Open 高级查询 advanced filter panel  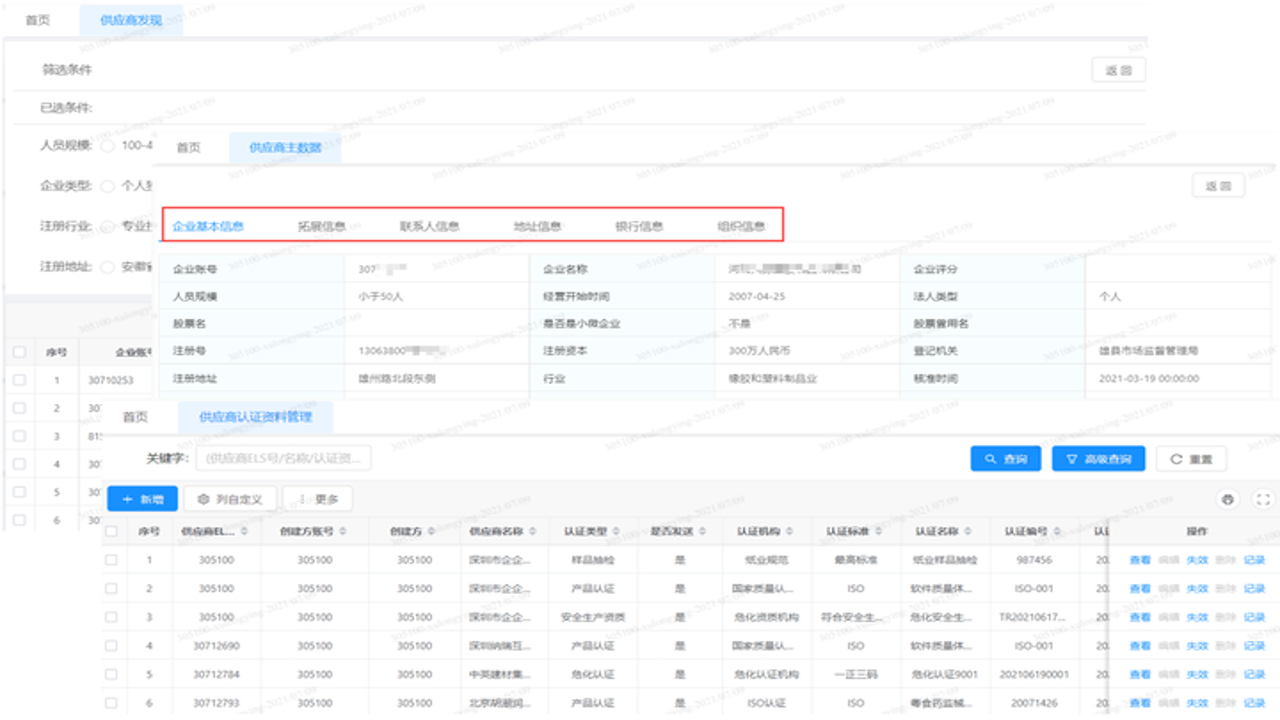point(1100,459)
